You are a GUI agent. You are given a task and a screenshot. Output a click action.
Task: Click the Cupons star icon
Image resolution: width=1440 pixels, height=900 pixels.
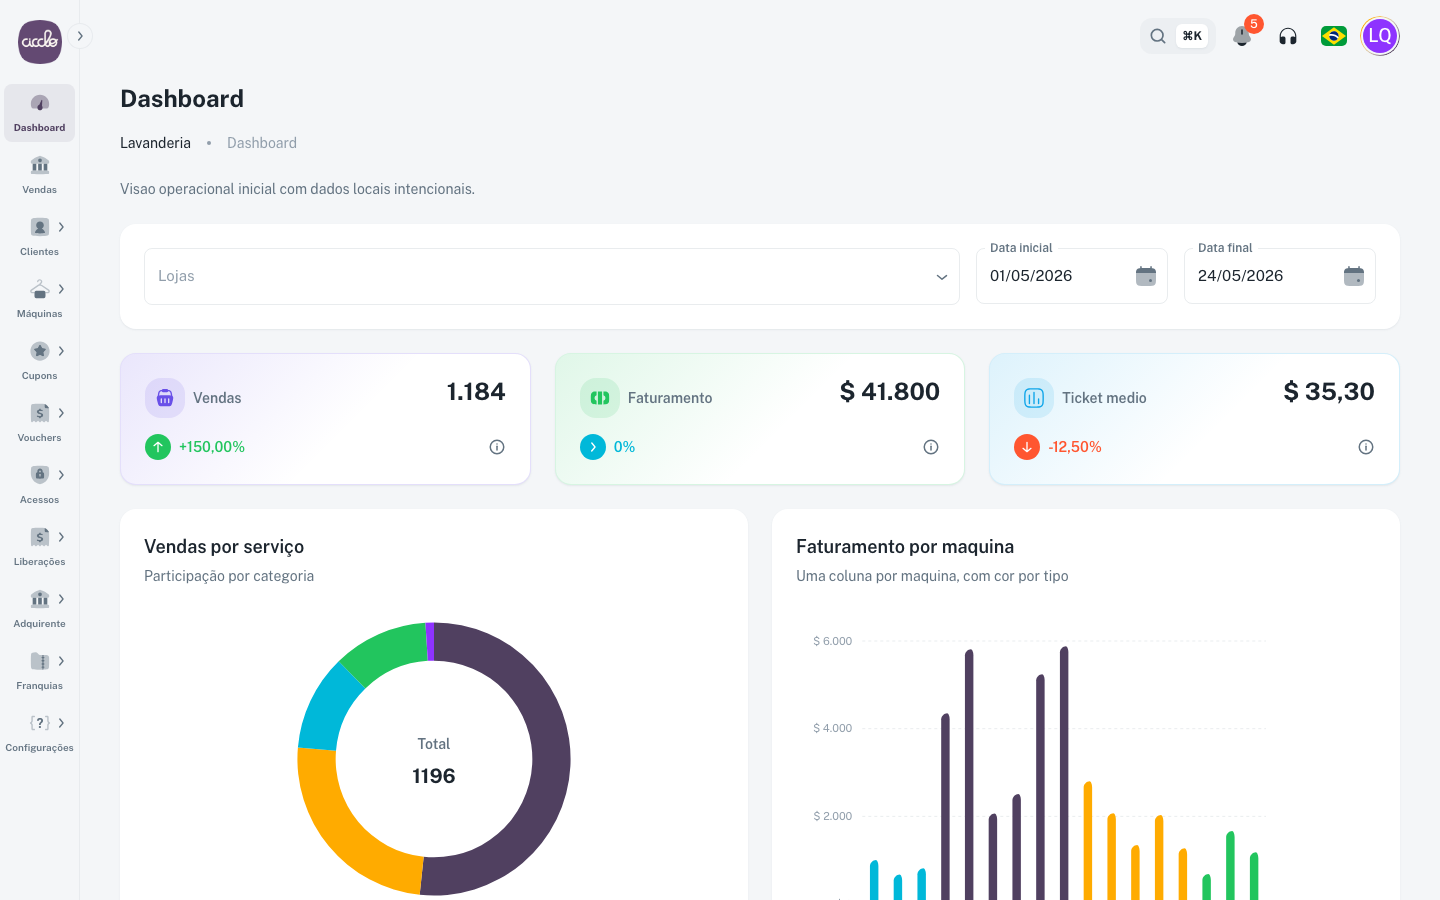[40, 351]
